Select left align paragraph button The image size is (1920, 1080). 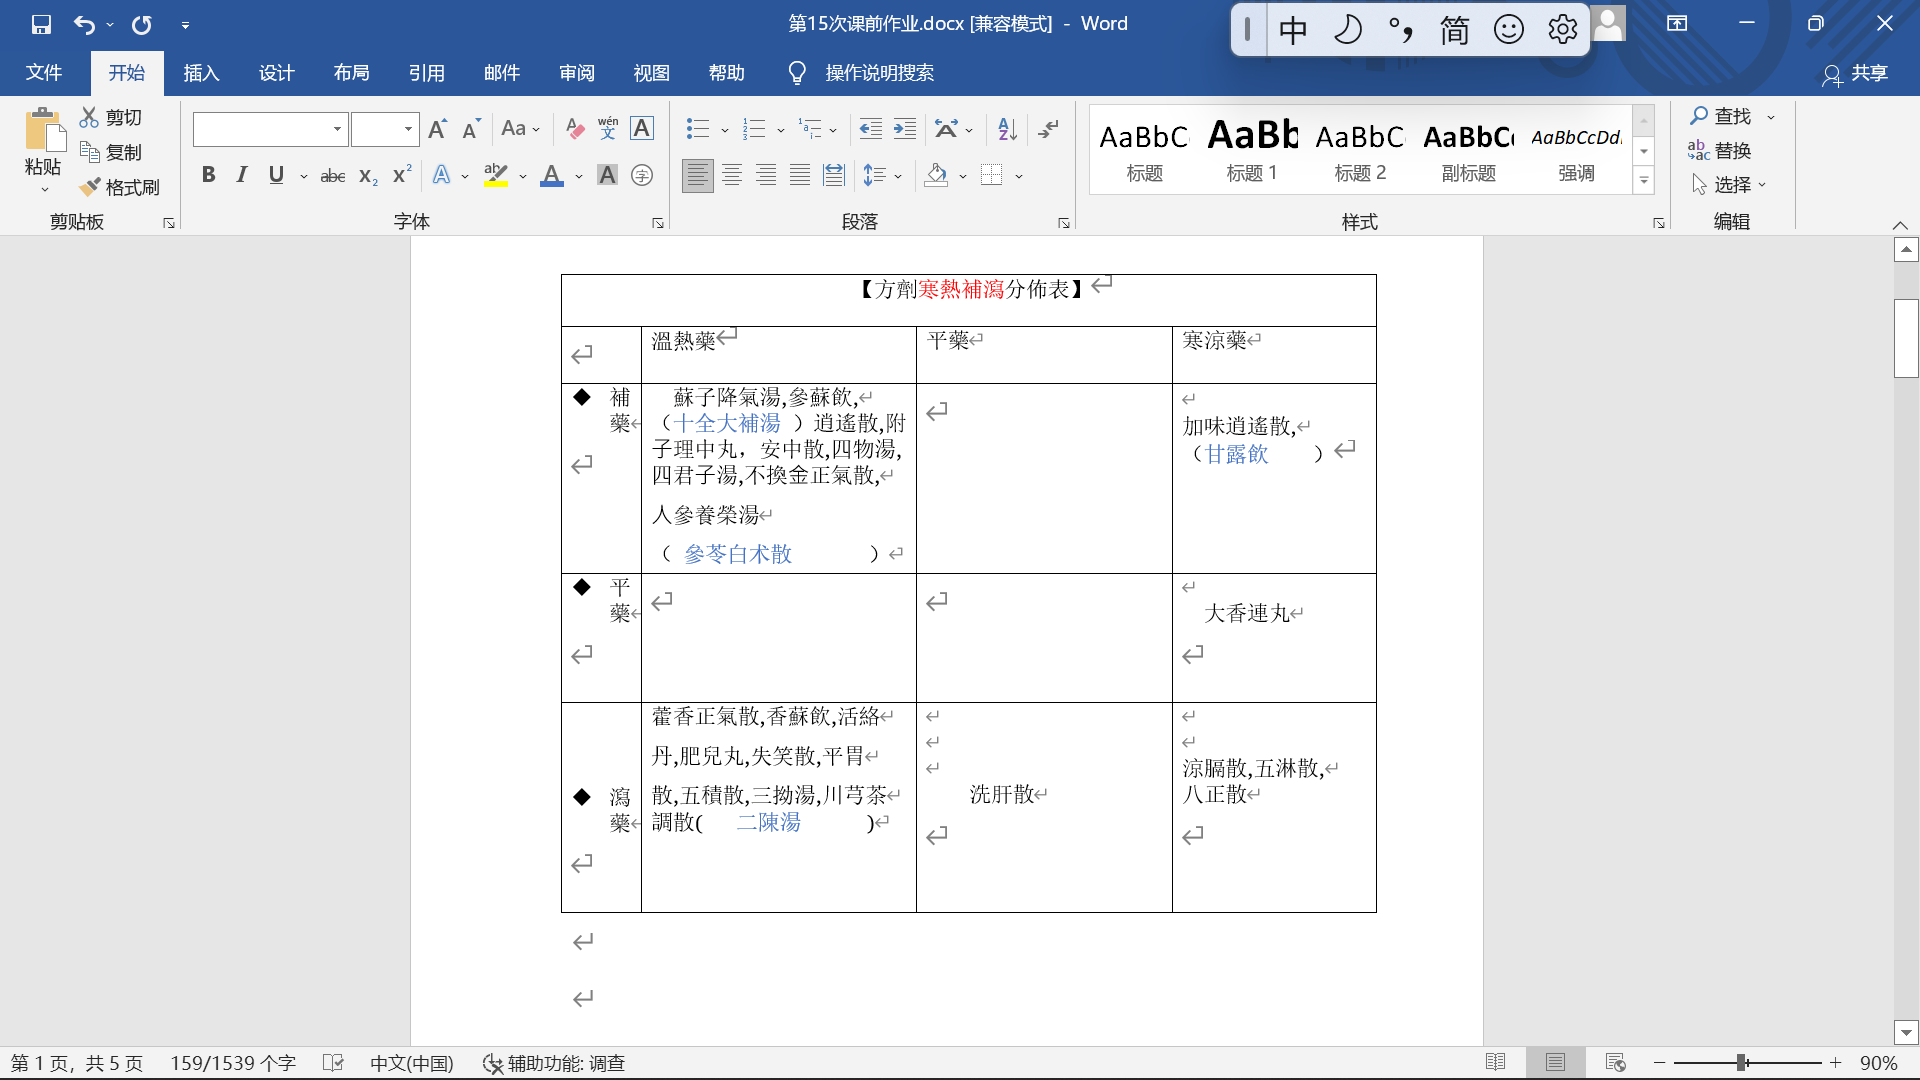(698, 176)
